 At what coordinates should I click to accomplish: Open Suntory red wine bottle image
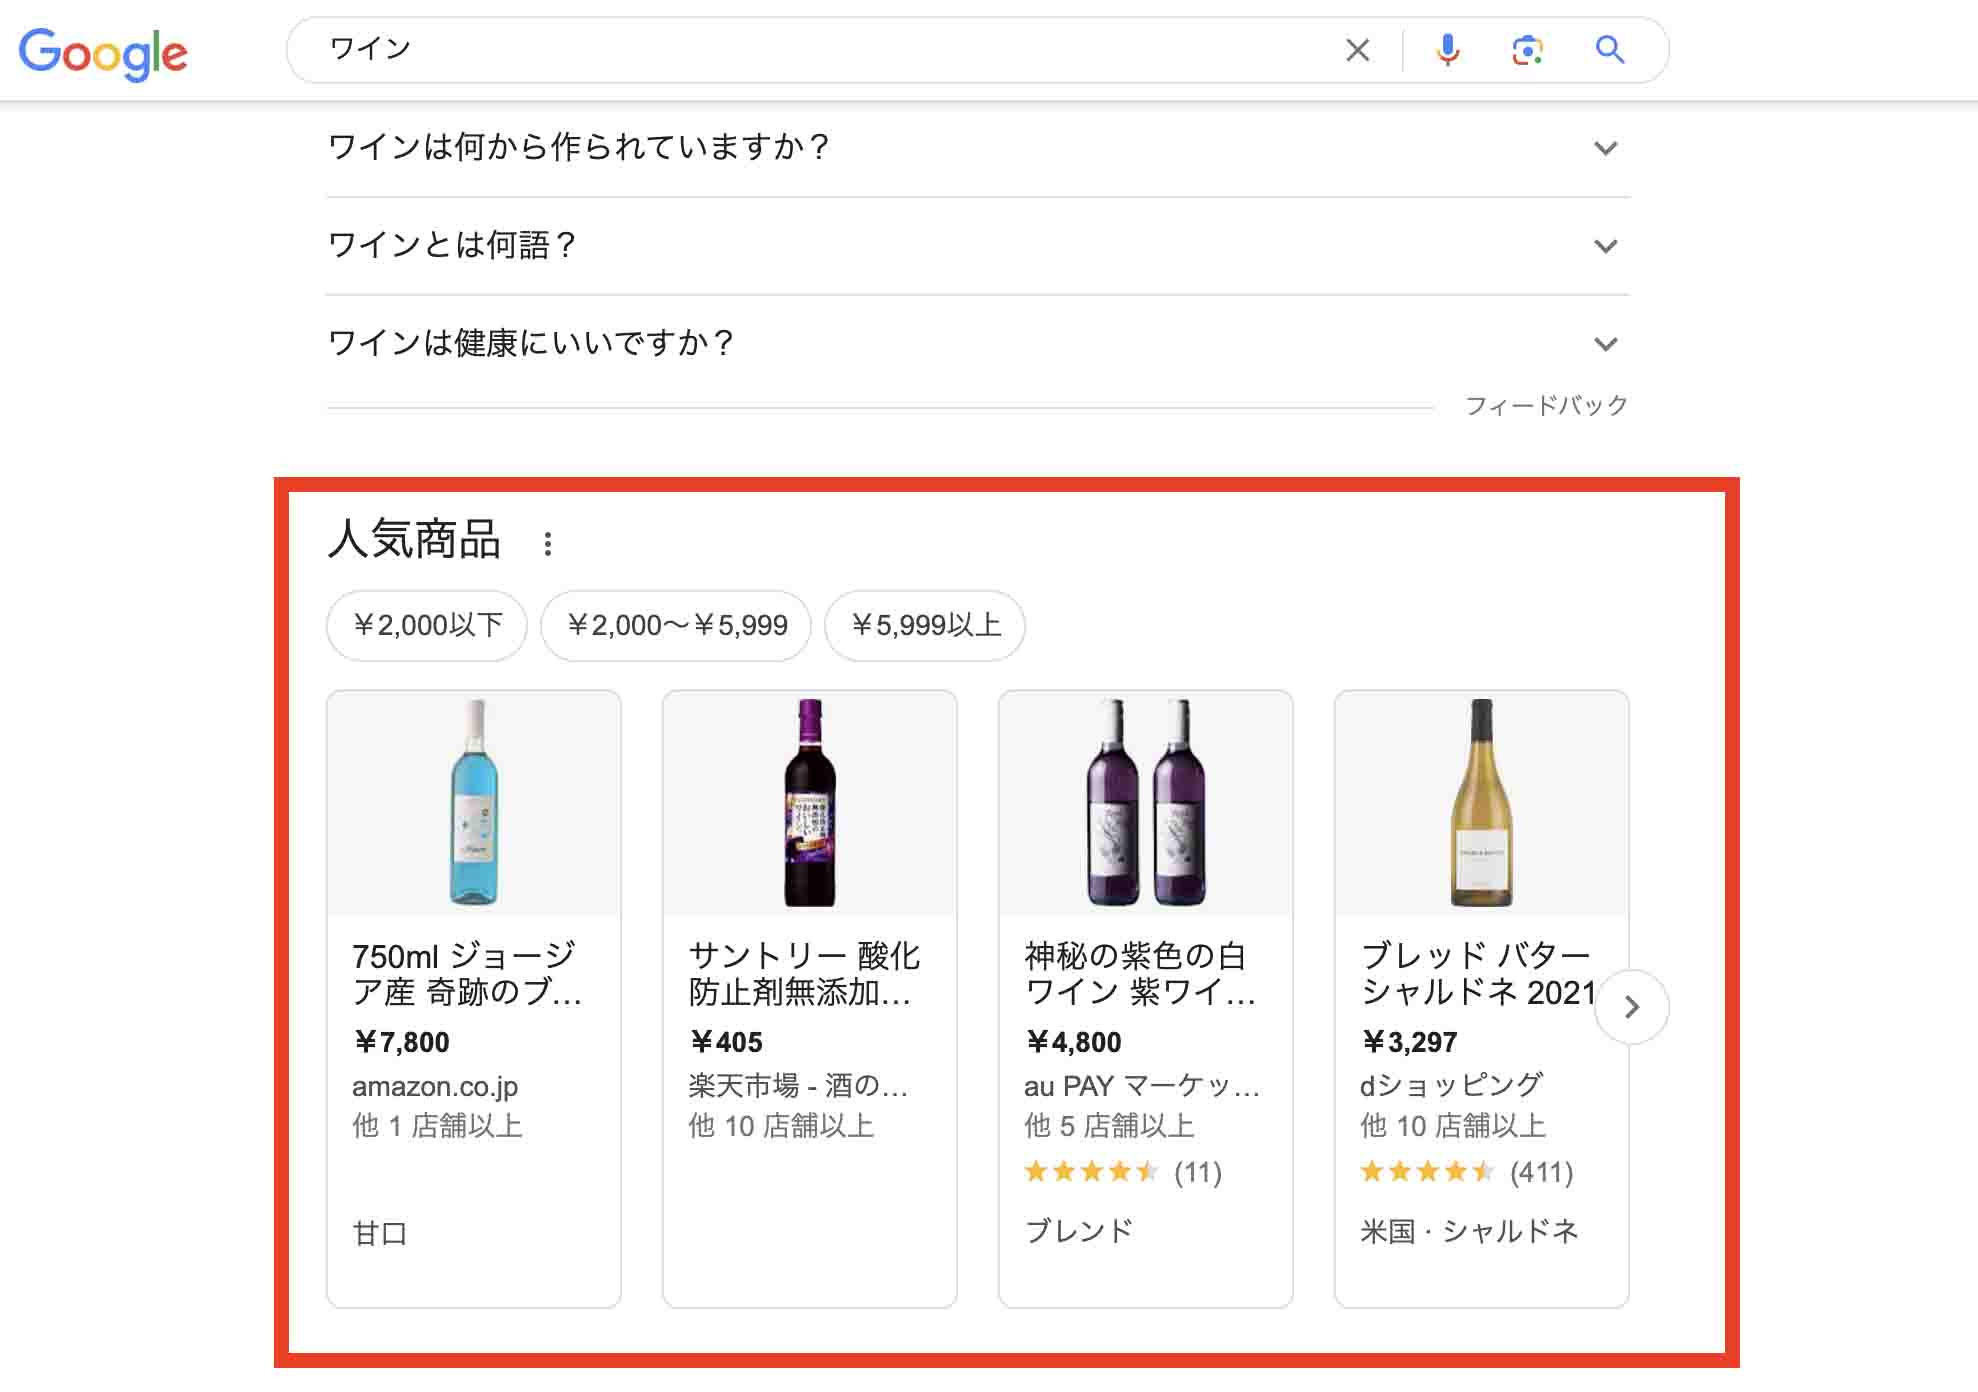coord(810,803)
